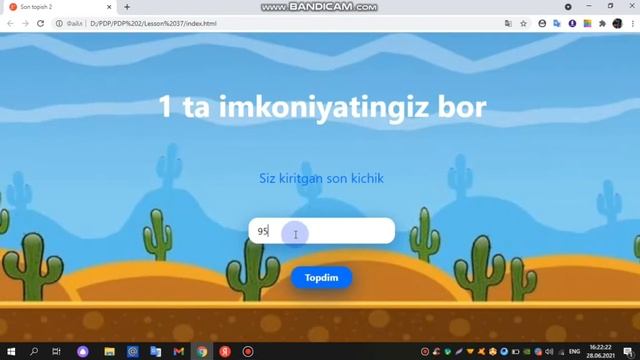Open the blue @ mail app on taskbar
Viewport: 640px width, 360px height.
(133, 351)
